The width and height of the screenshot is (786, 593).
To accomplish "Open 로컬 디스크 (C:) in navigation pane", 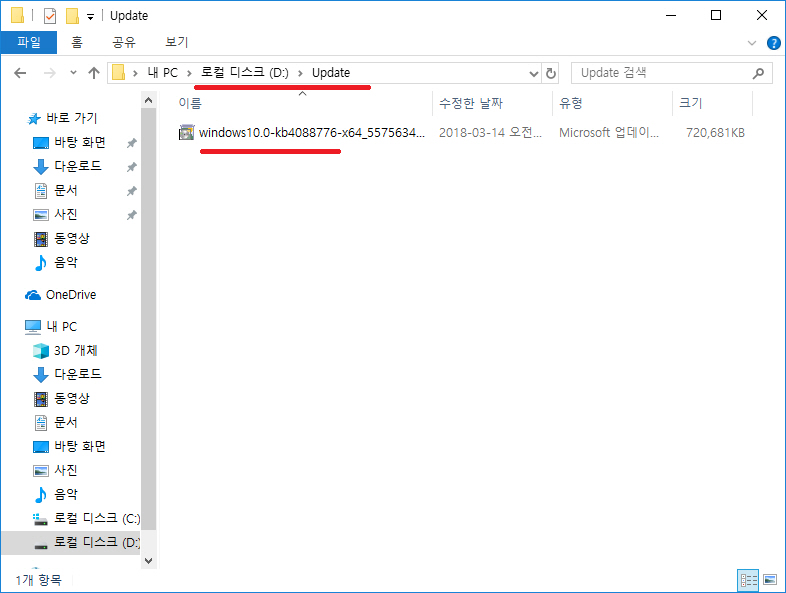I will coord(97,518).
